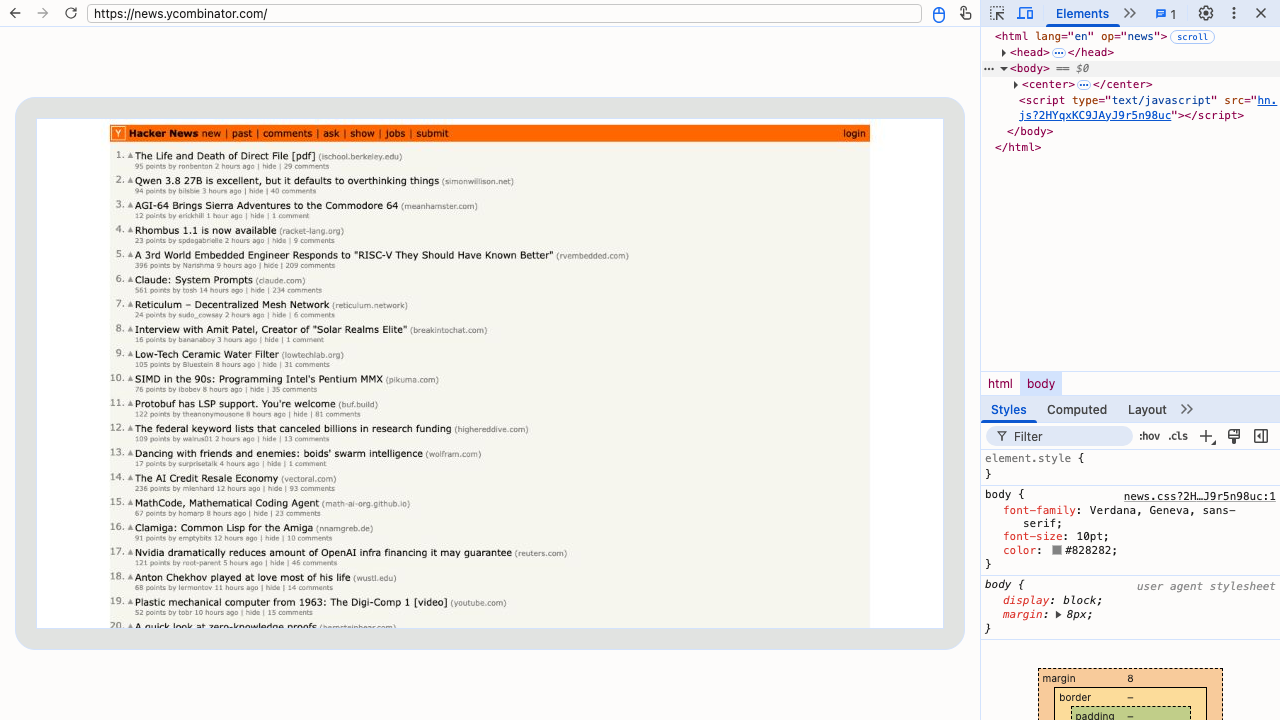This screenshot has height=720, width=1280.
Task: Click the 'ask' link in the Hacker News header
Action: click(331, 133)
